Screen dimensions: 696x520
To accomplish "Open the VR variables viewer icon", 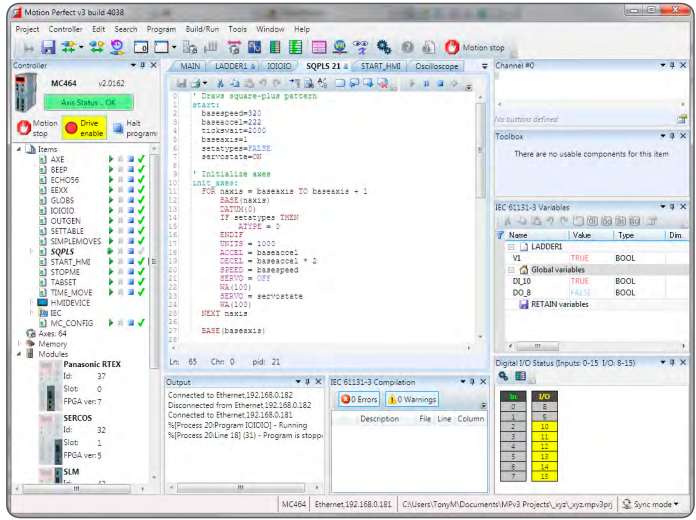I will (x=340, y=47).
